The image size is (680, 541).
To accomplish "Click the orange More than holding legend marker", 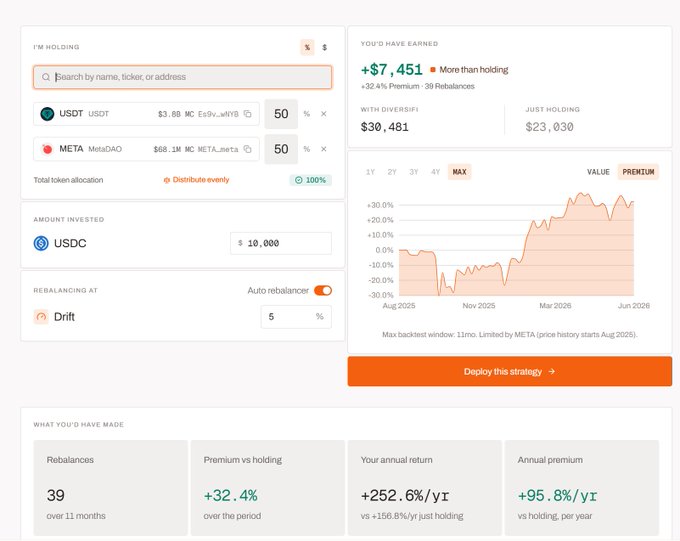I will click(x=433, y=70).
